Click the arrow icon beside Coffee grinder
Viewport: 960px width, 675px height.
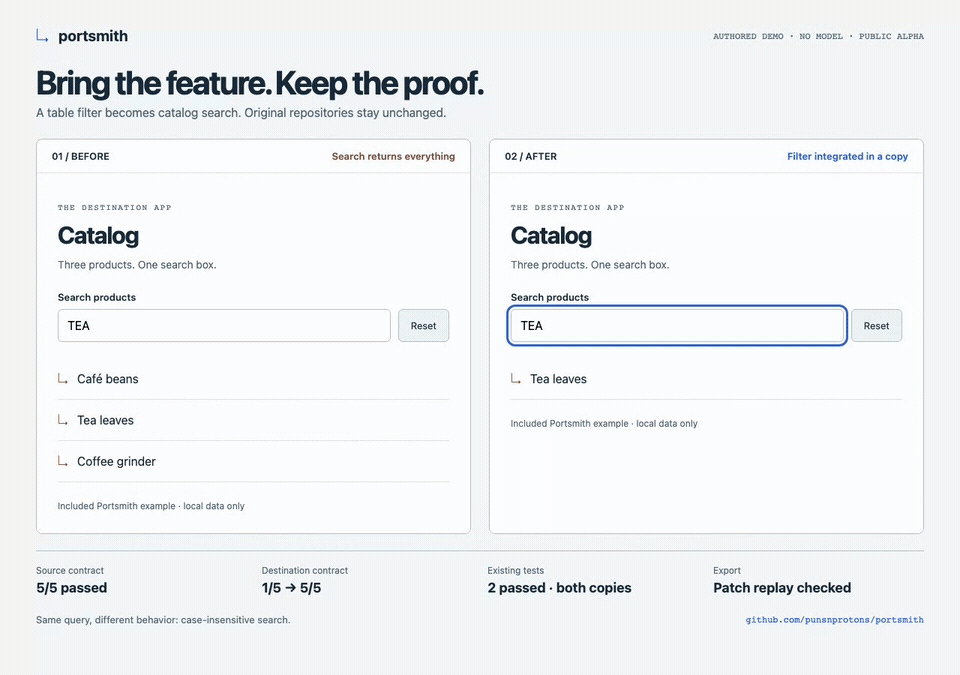coord(62,461)
